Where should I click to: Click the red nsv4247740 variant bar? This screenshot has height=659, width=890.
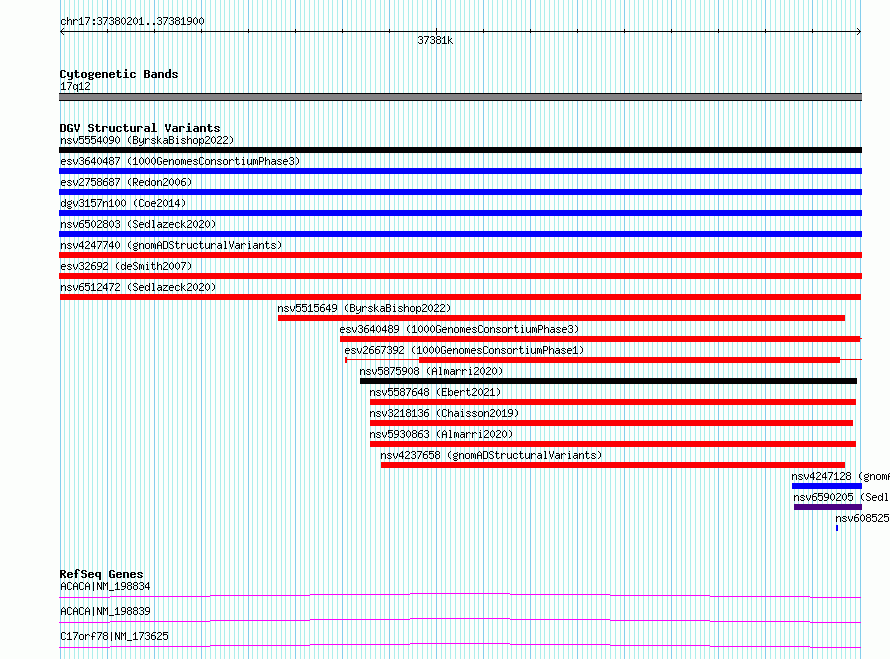[460, 255]
